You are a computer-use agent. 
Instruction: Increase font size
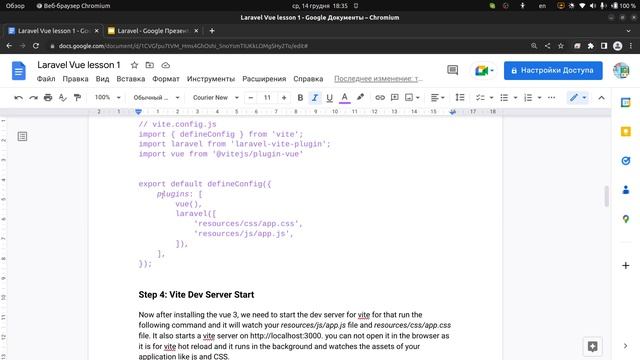284,98
